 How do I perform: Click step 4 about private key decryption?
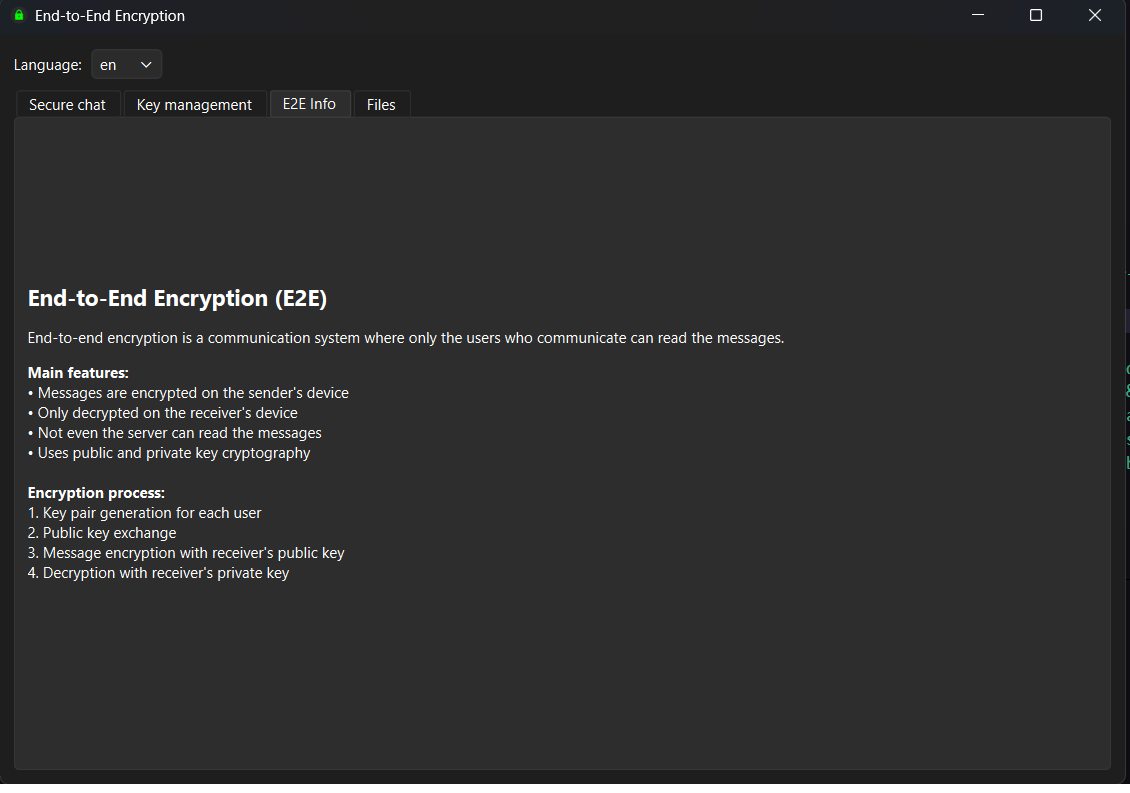point(158,573)
